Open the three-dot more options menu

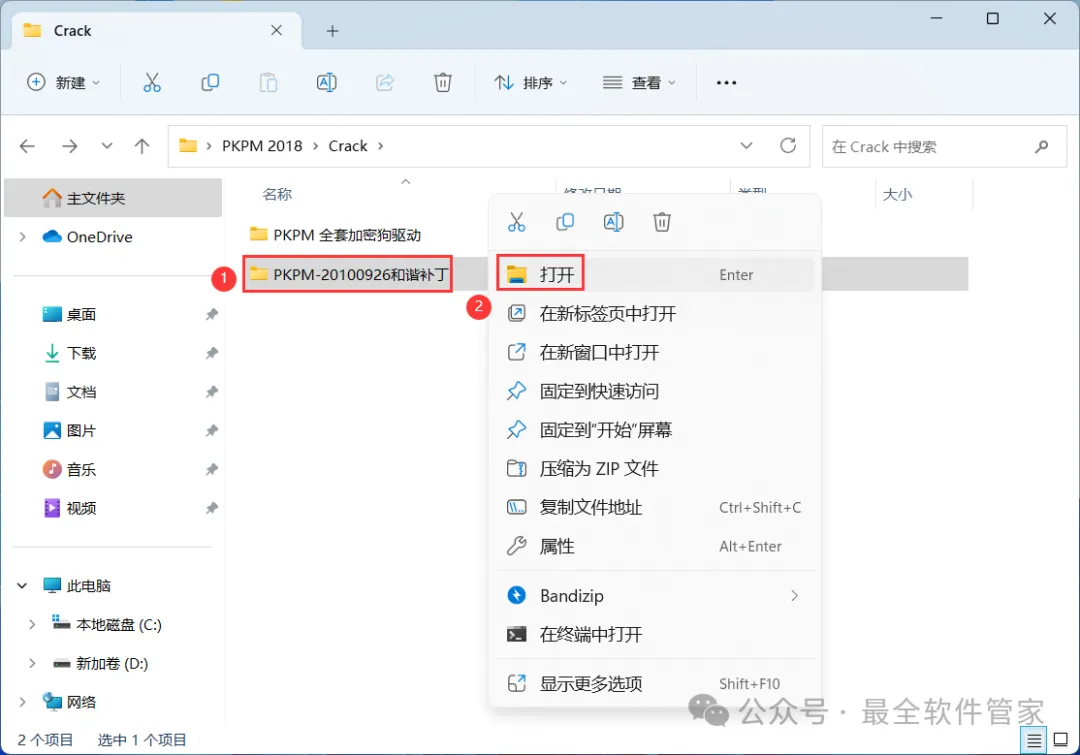pos(726,83)
